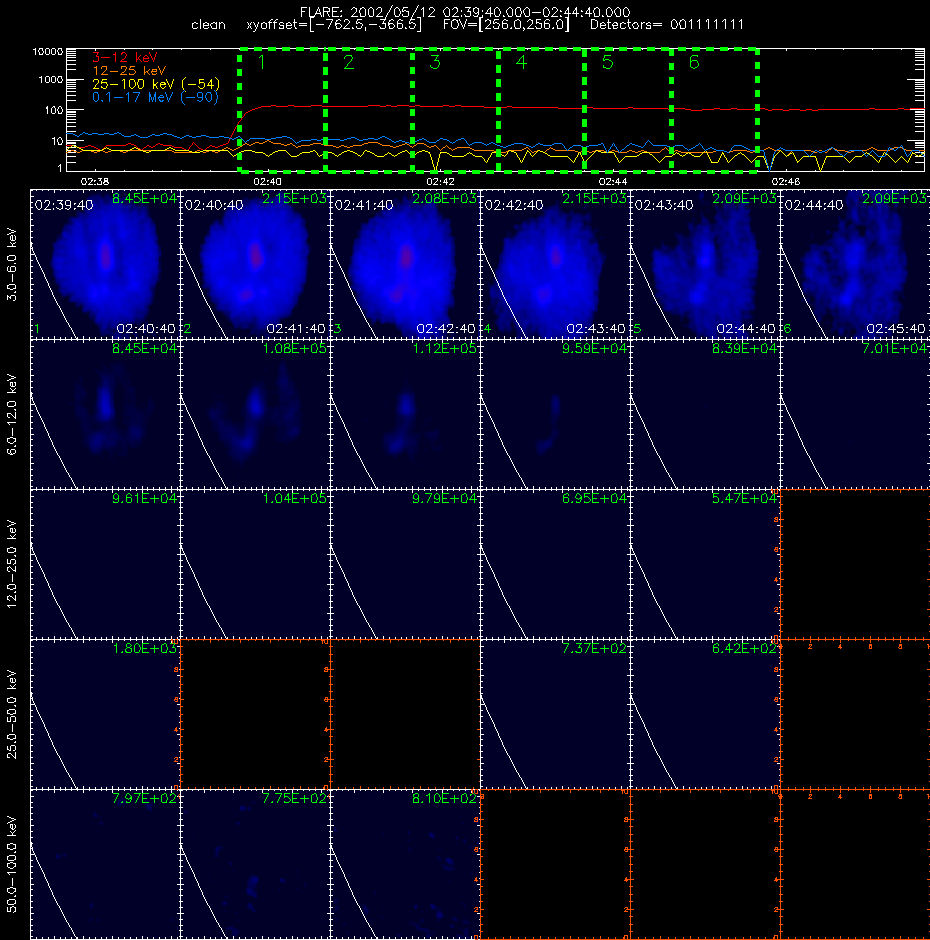The image size is (930, 940).
Task: Open the 3.0-6.0 keV image ending 02:45:40
Action: pyautogui.click(x=855, y=264)
